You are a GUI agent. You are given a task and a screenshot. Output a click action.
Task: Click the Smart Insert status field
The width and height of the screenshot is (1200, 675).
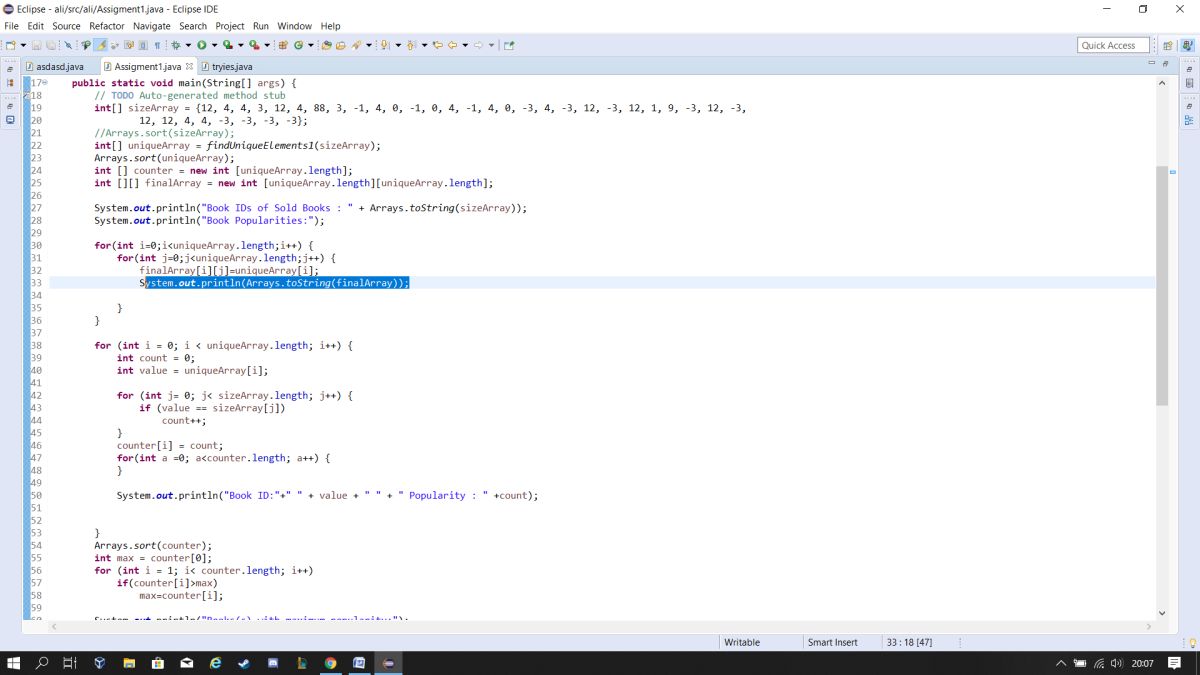pyautogui.click(x=833, y=642)
